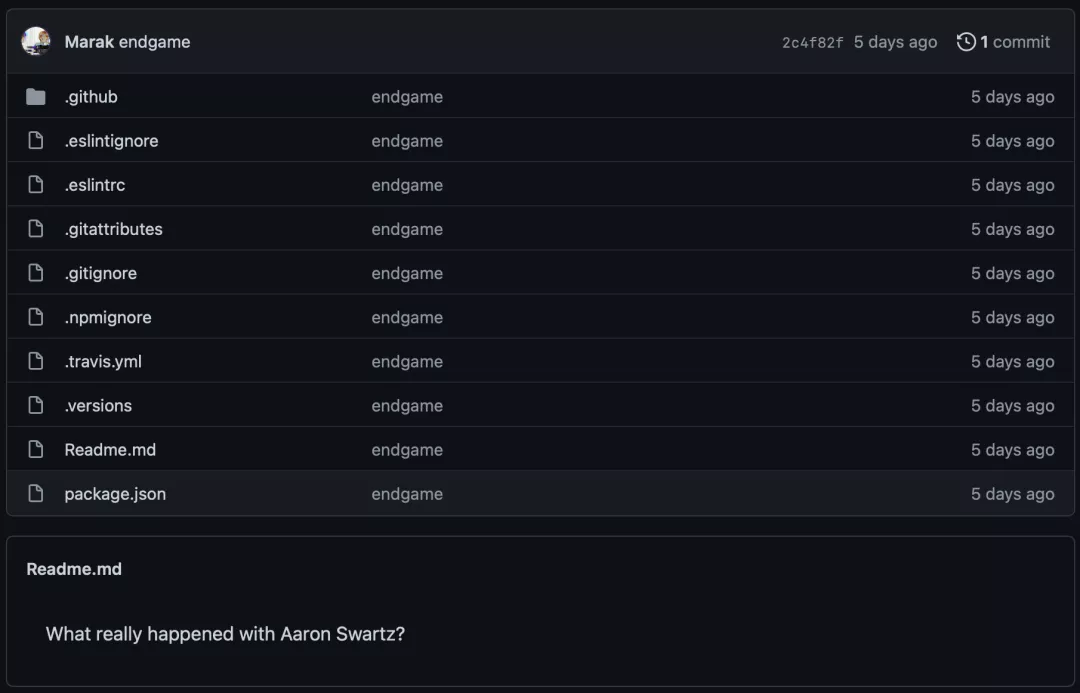1080x693 pixels.
Task: Click the Readme.md preview heading
Action: pyautogui.click(x=74, y=569)
